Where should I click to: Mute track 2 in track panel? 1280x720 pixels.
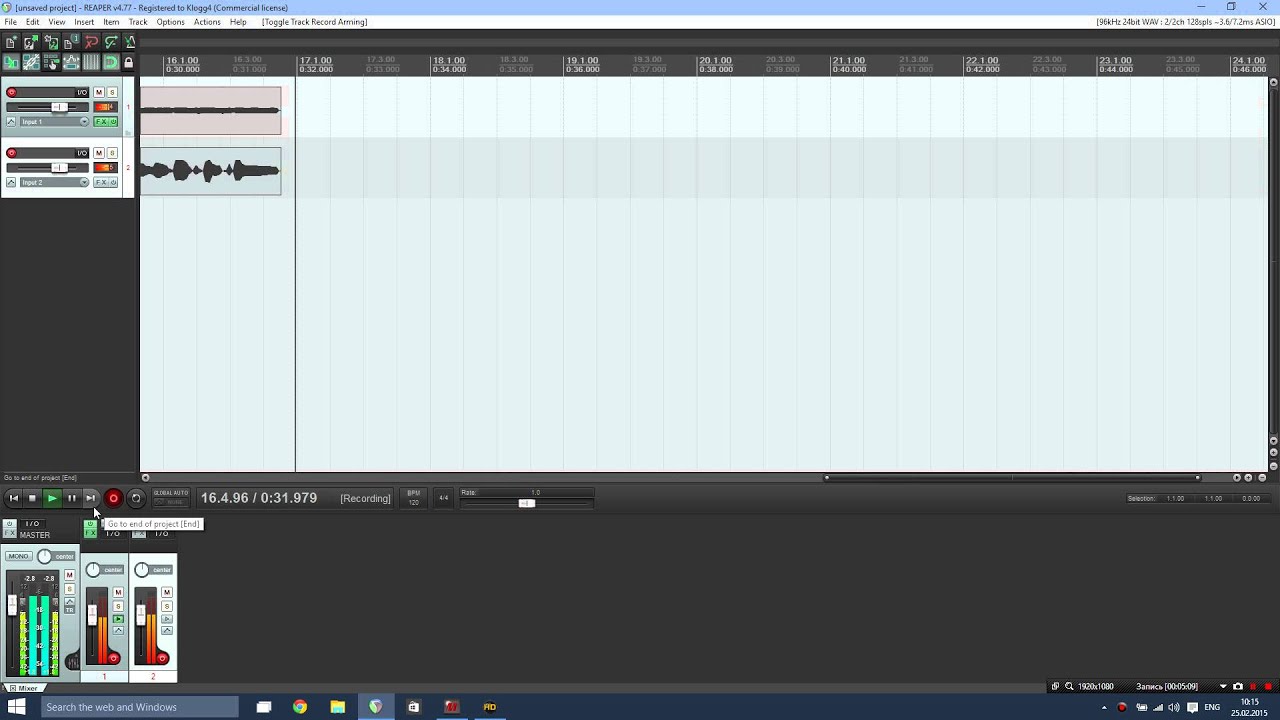point(99,153)
